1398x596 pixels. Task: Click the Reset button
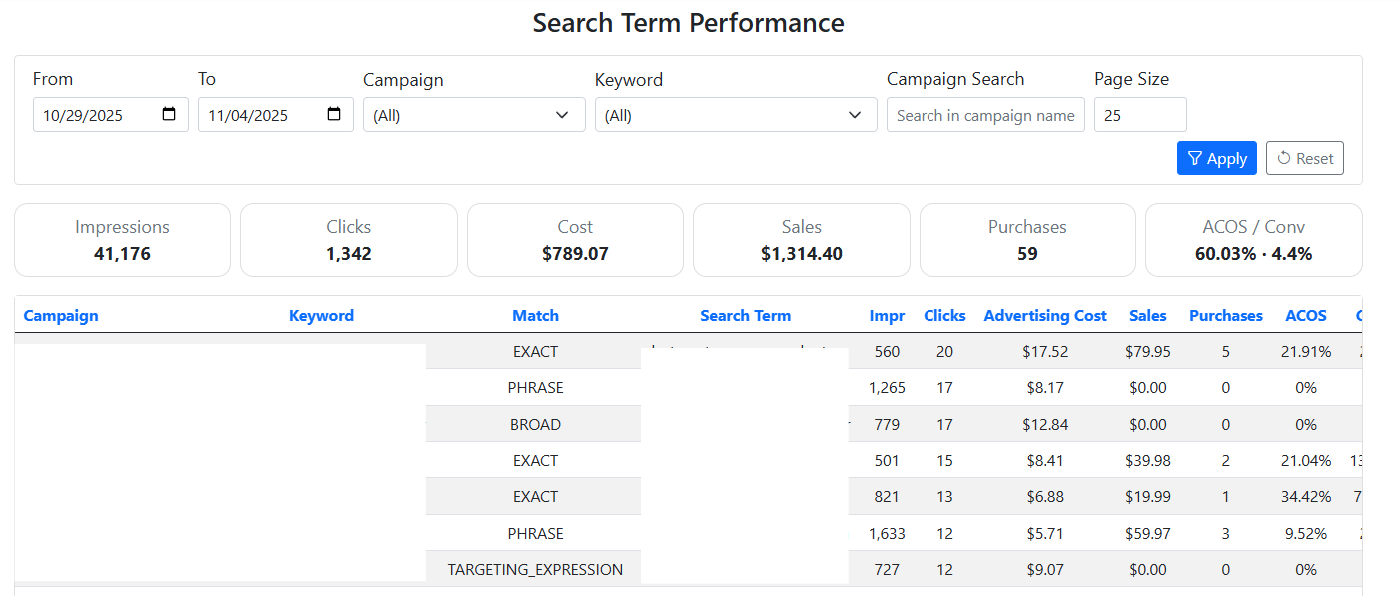[1304, 158]
